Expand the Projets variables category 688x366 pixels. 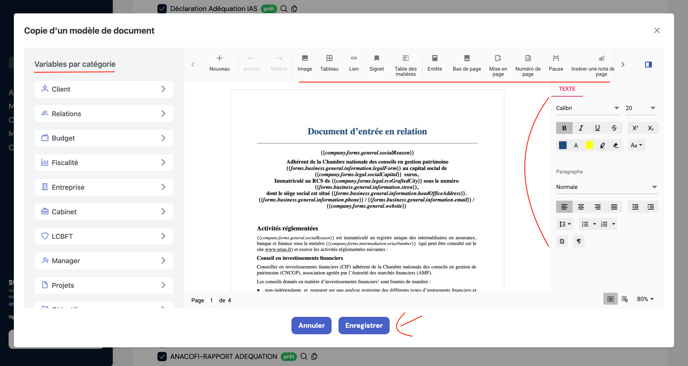tap(104, 285)
